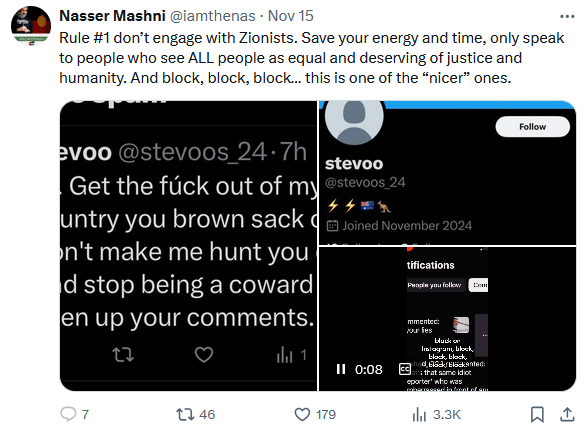
Task: Repost the tweet with 46 reposts
Action: 195,414
